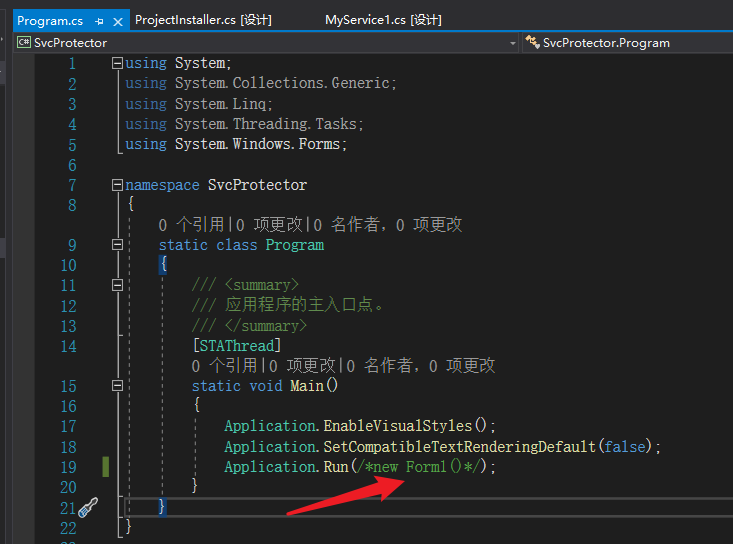Switch to the MyService1.cs design tab
This screenshot has width=733, height=544.
coord(383,20)
